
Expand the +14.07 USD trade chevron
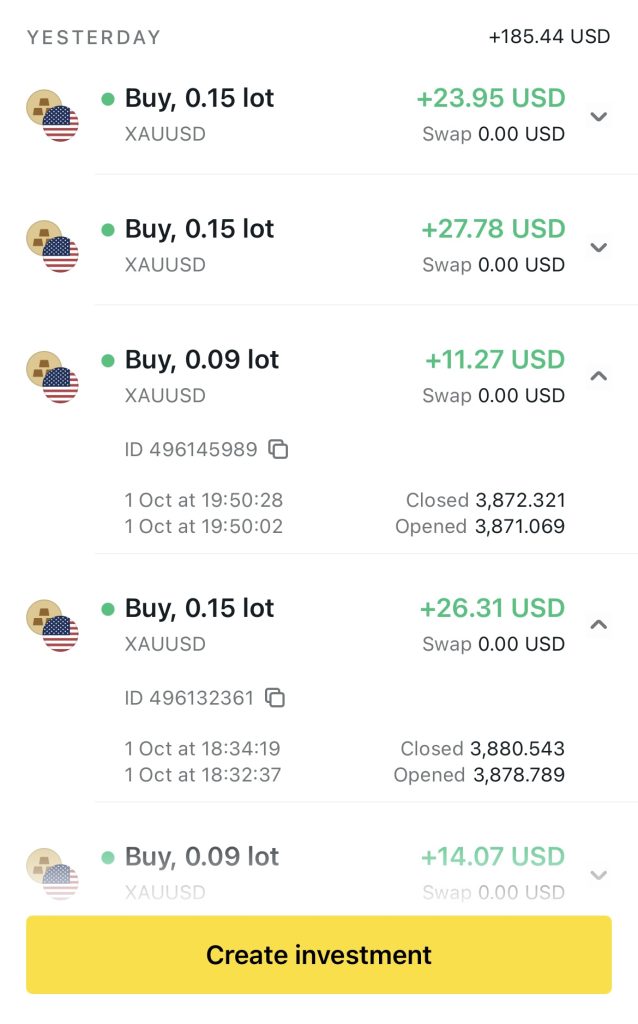[x=598, y=875]
